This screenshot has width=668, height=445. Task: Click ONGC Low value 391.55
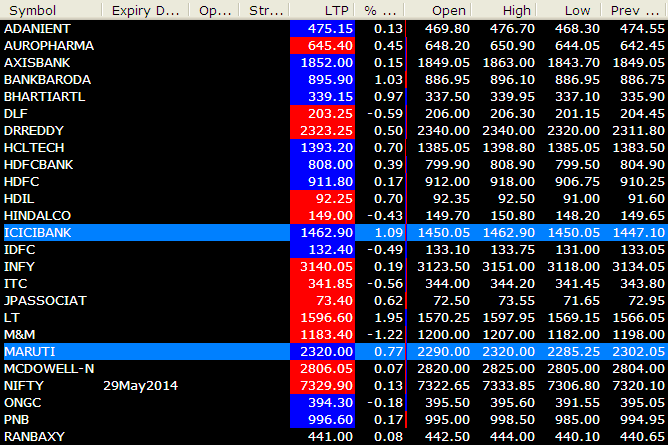click(577, 403)
